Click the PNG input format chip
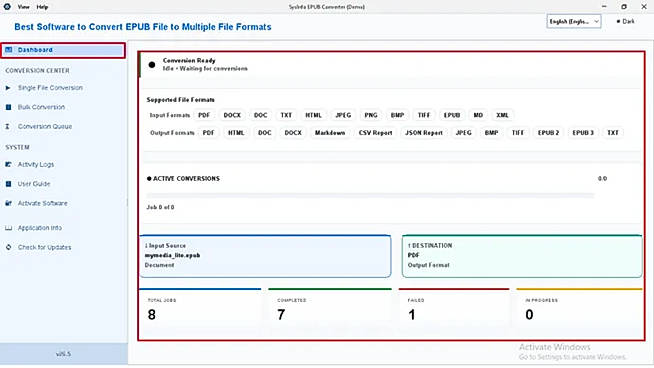This screenshot has height=368, width=654. (371, 115)
